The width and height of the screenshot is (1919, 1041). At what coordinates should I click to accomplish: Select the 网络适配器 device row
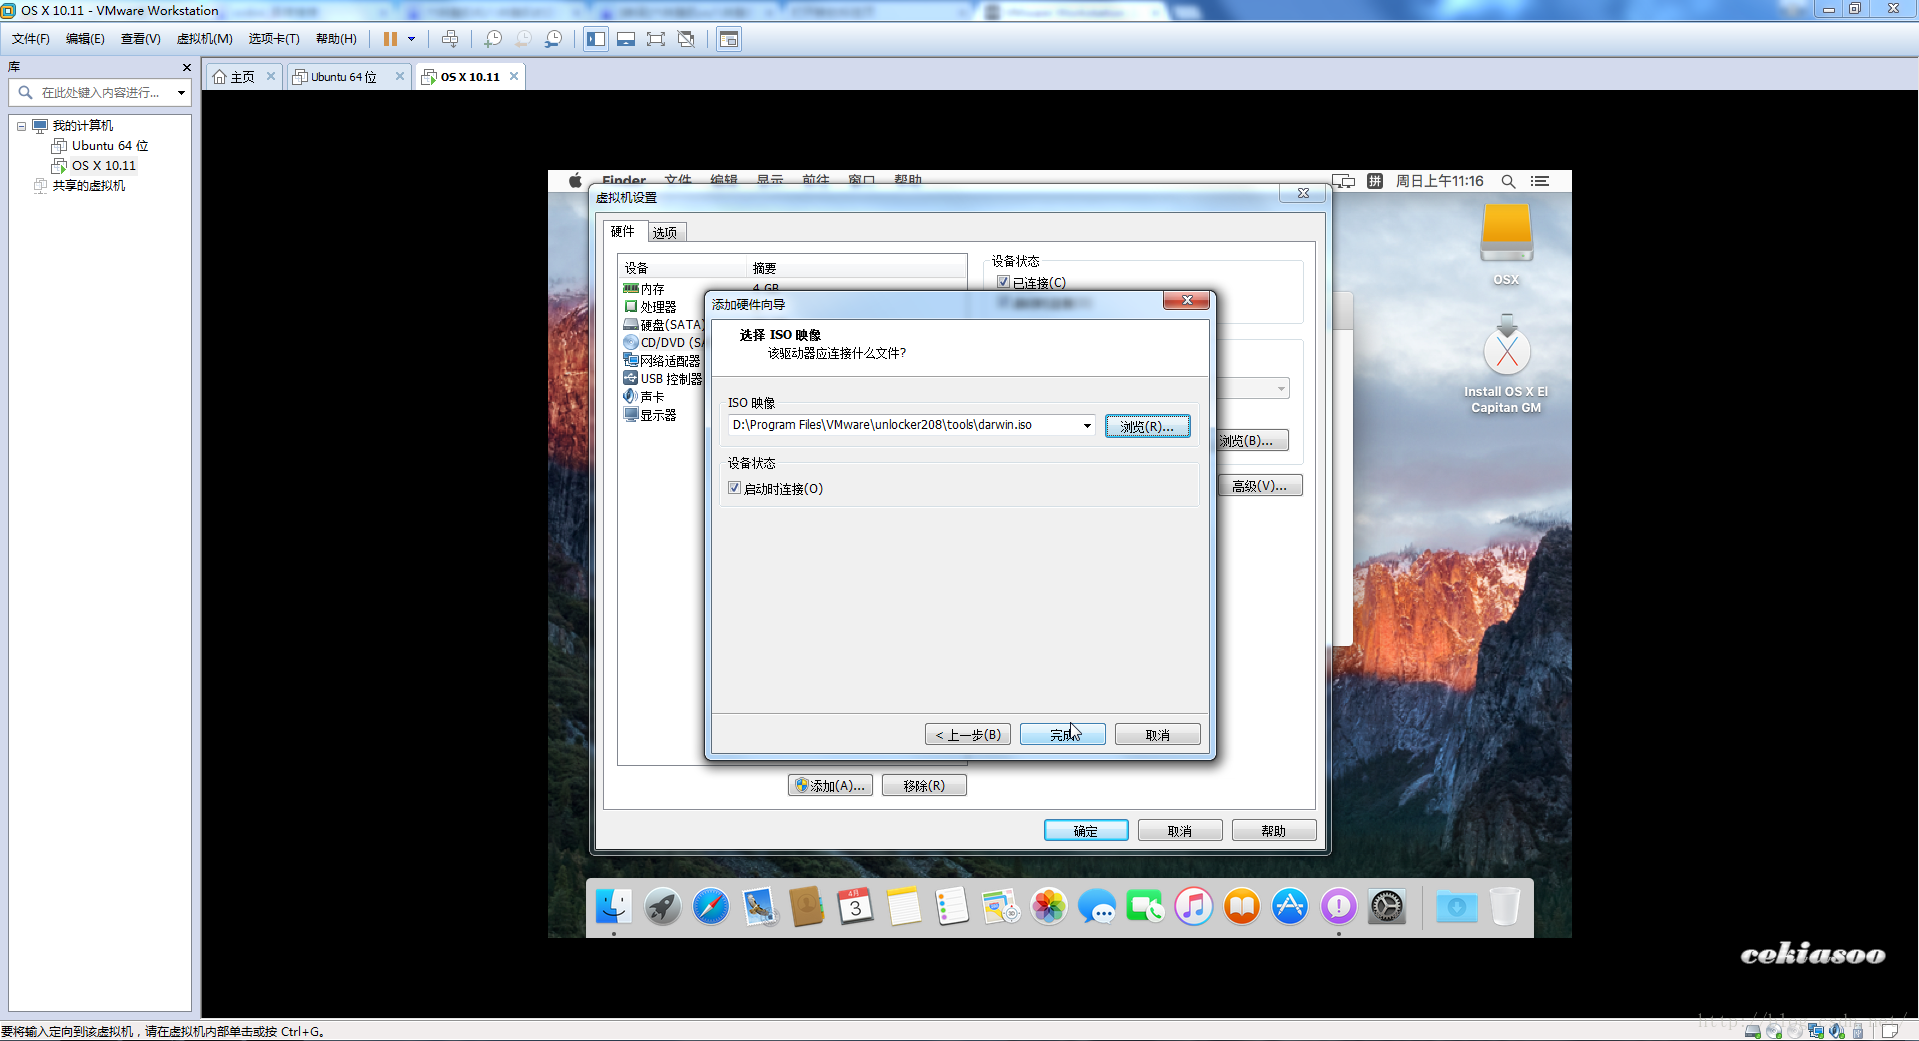(x=662, y=361)
